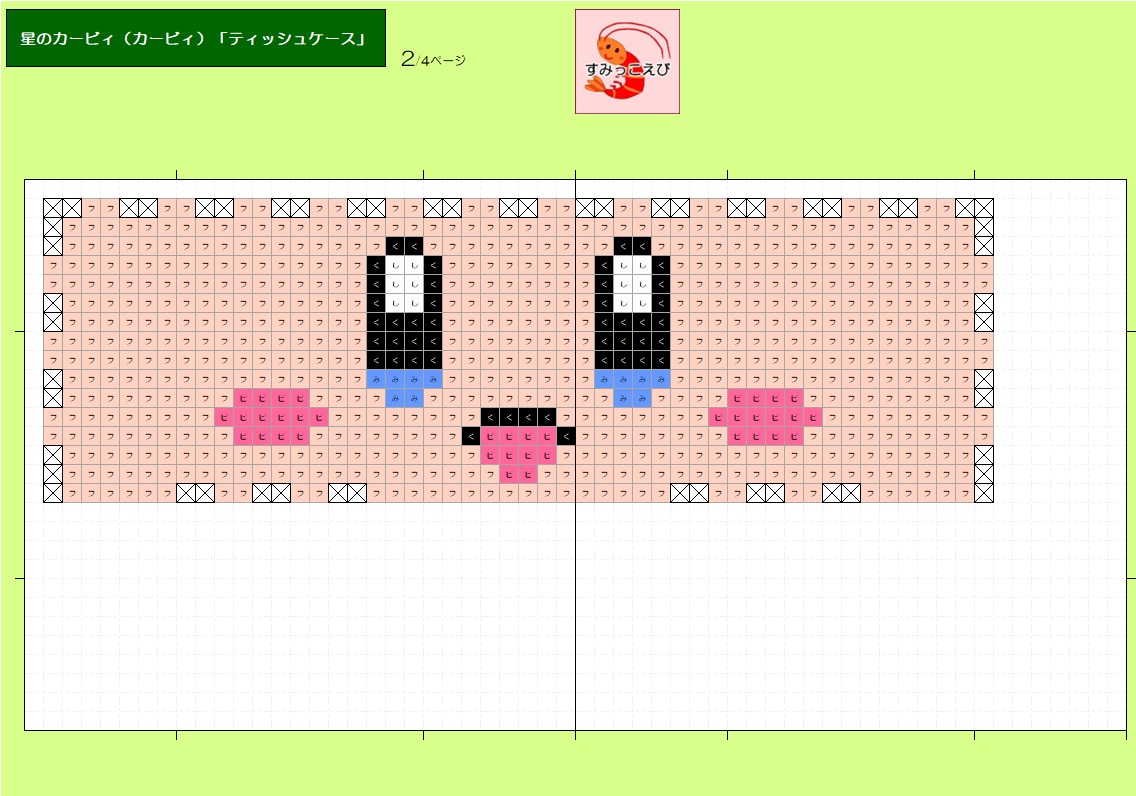The width and height of the screenshot is (1136, 796).
Task: Click the blue patch under the left eye
Action: point(404,388)
